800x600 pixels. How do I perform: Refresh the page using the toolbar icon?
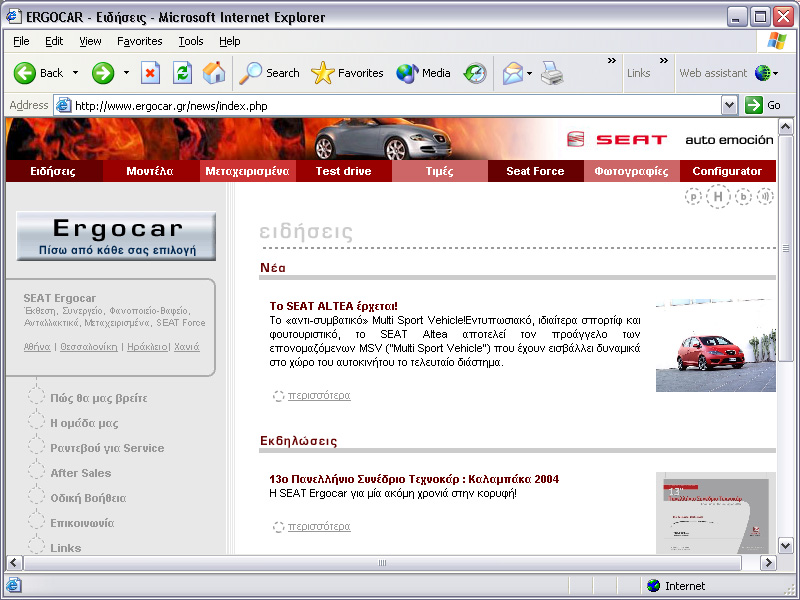[182, 73]
